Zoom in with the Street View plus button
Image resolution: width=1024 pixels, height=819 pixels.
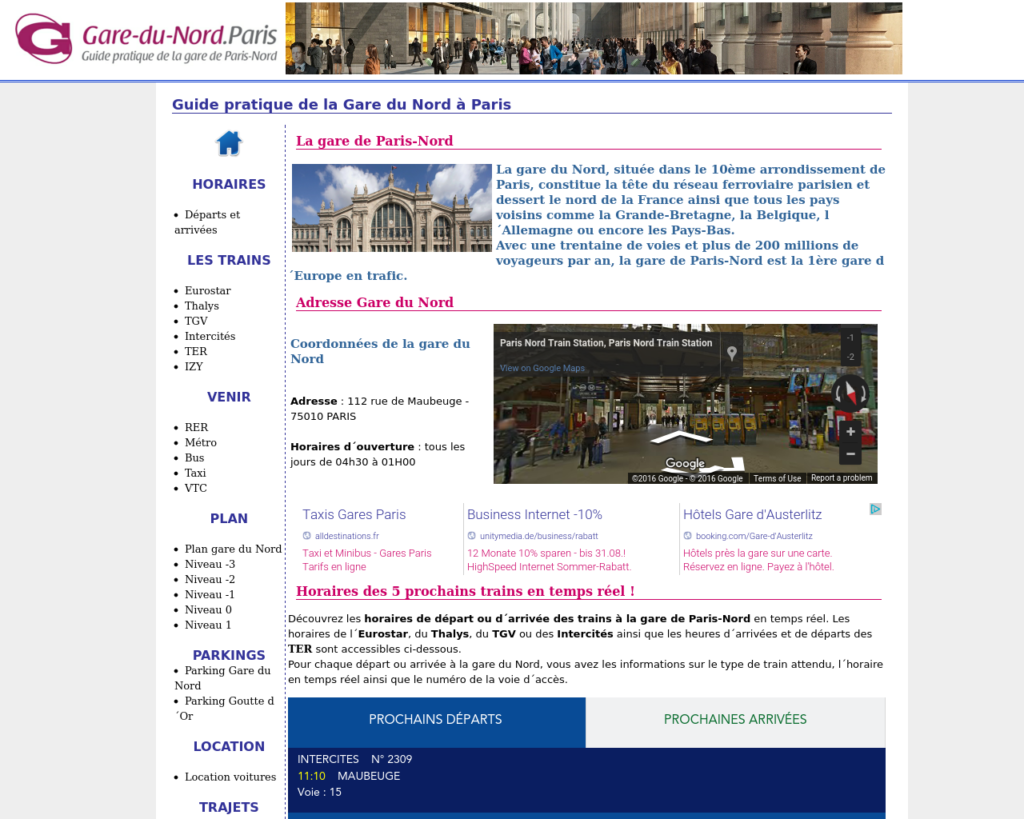tap(850, 432)
